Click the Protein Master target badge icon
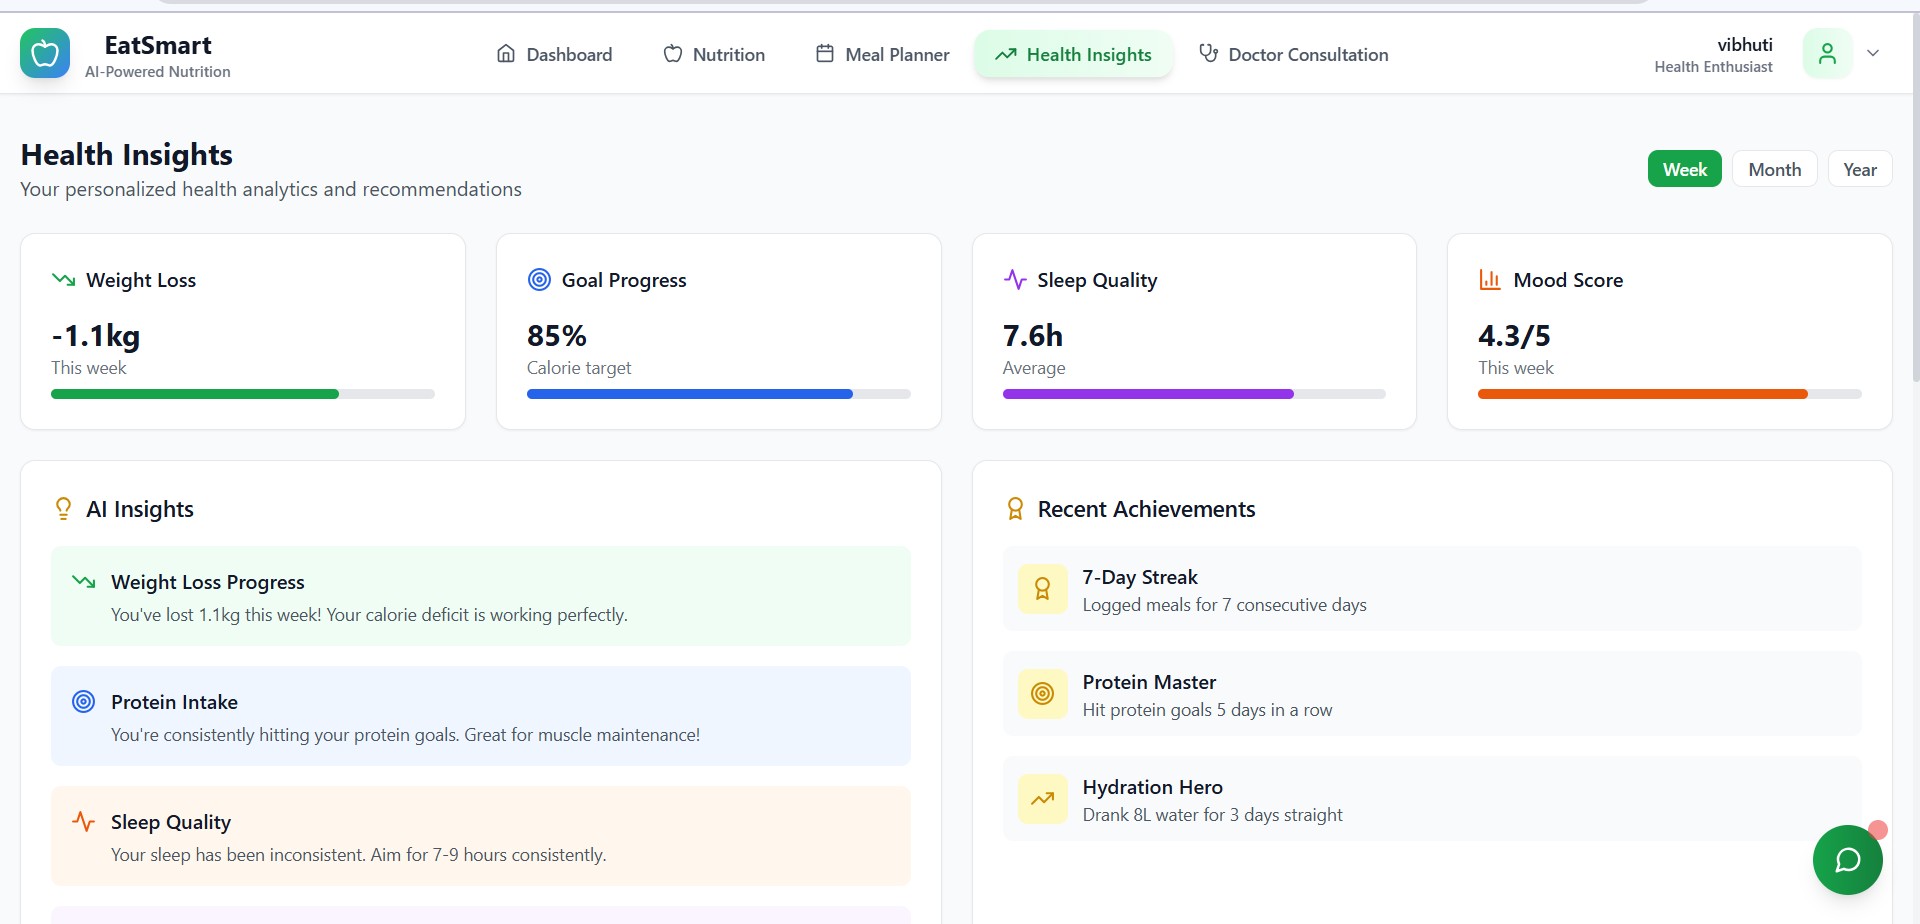 [1042, 694]
